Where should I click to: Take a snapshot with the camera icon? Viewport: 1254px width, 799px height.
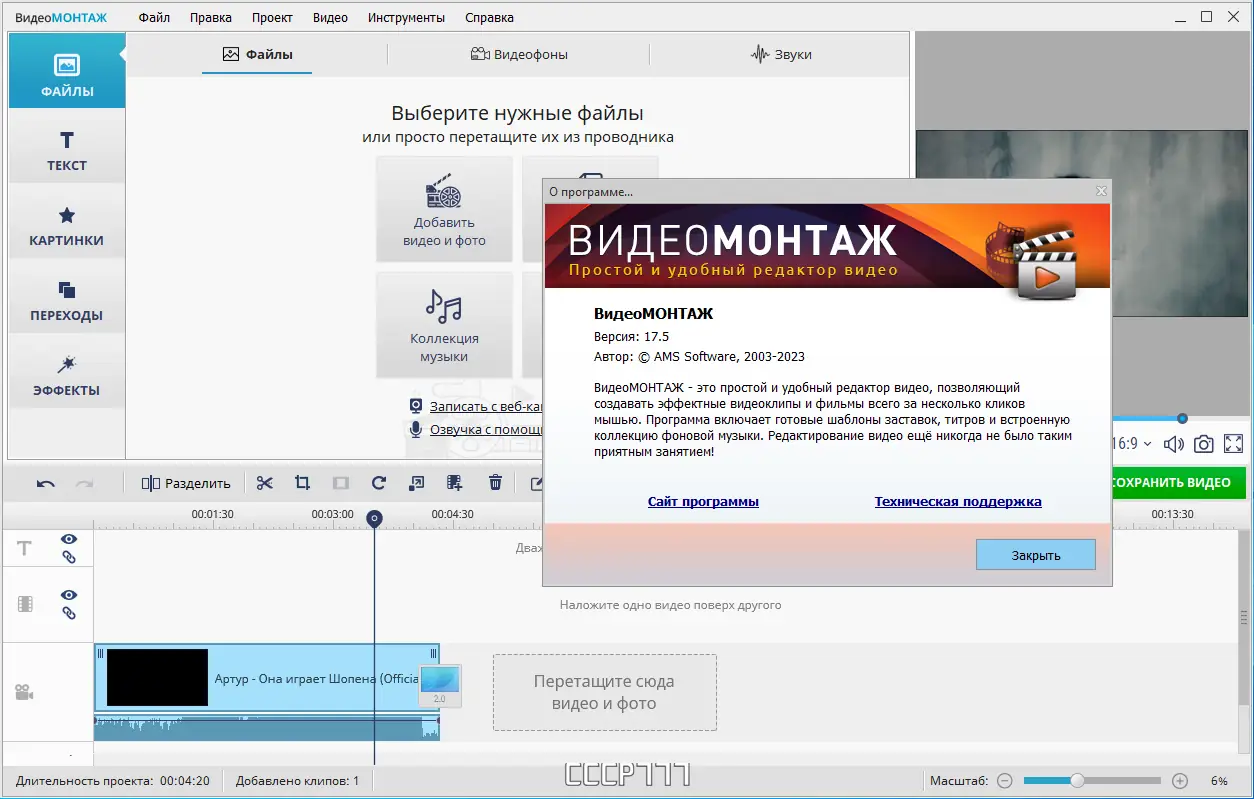(x=1204, y=444)
